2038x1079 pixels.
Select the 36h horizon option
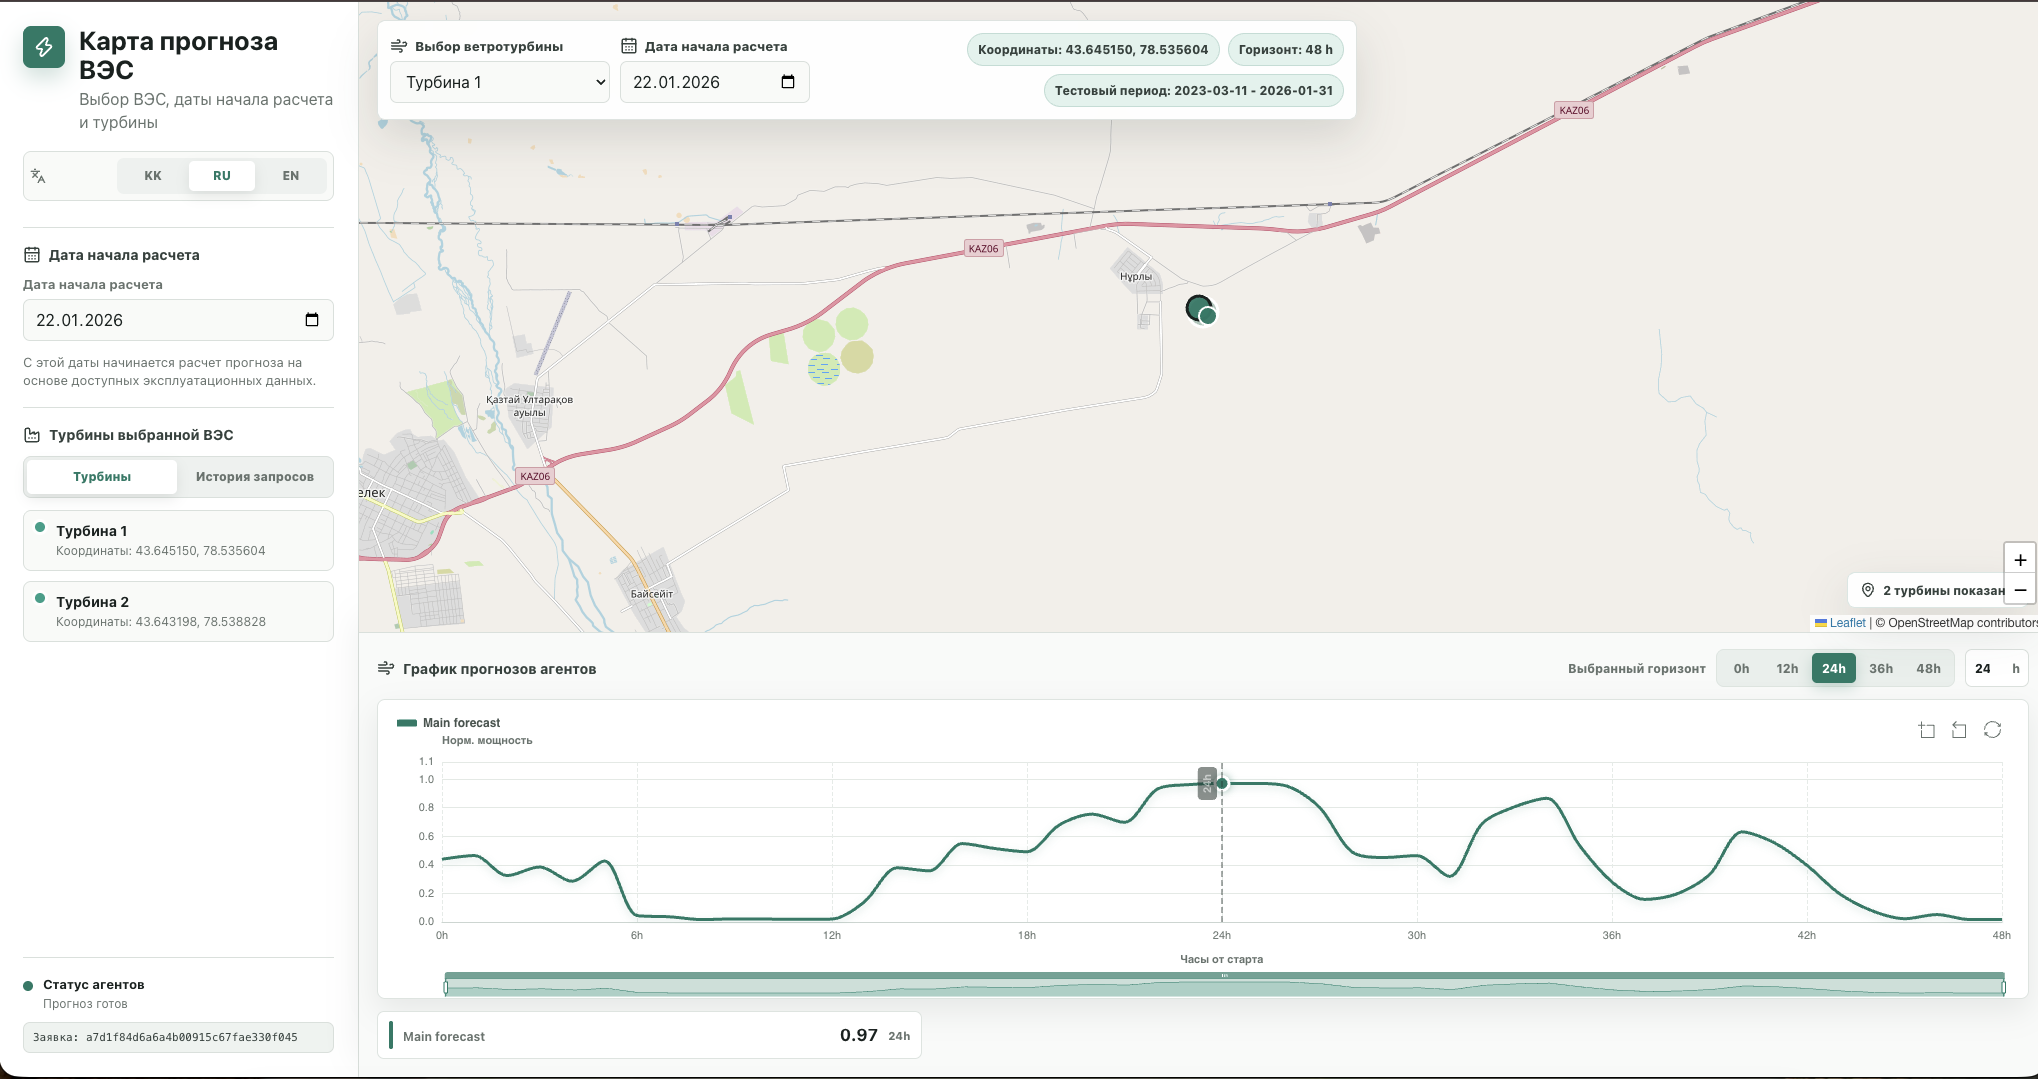1881,669
